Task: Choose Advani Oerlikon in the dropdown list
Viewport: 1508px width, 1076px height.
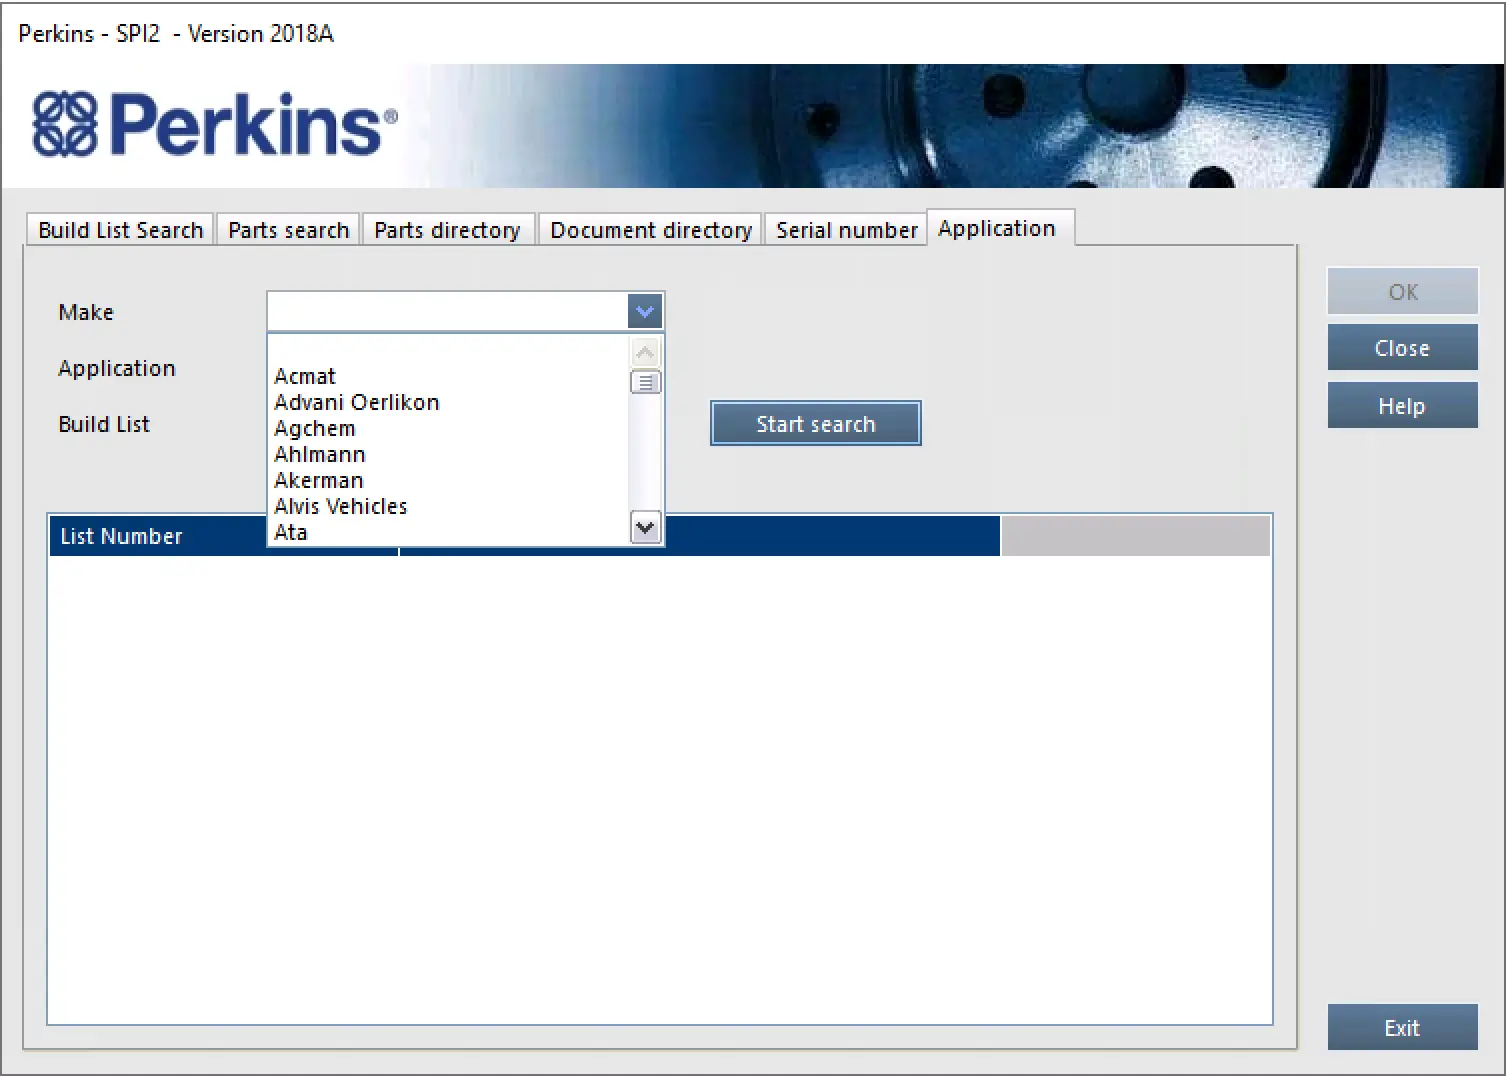Action: pos(356,403)
